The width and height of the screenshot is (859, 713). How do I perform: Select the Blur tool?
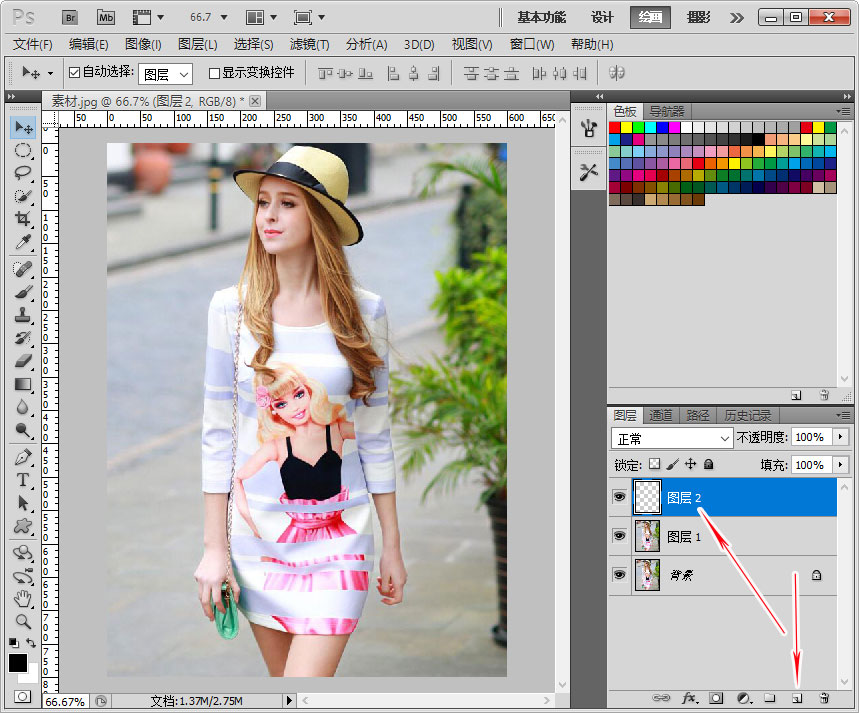coord(23,407)
